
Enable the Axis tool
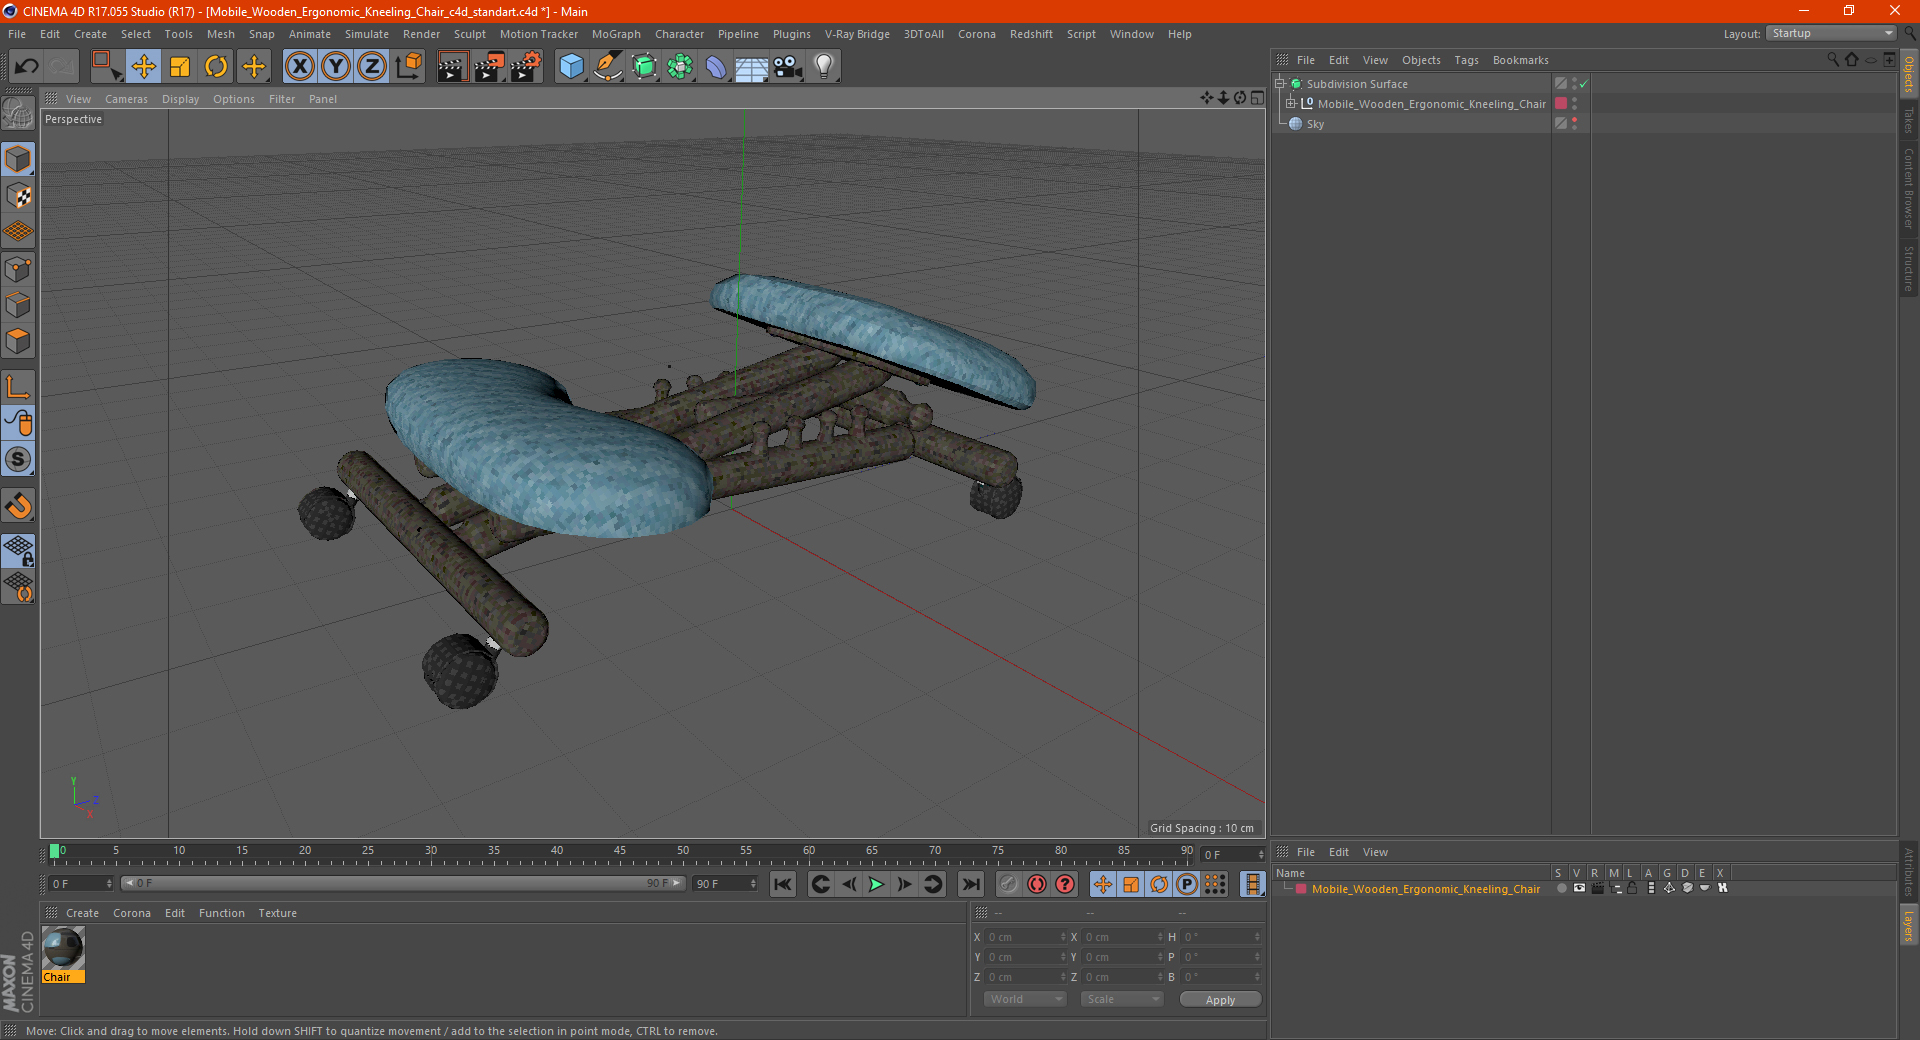point(18,387)
